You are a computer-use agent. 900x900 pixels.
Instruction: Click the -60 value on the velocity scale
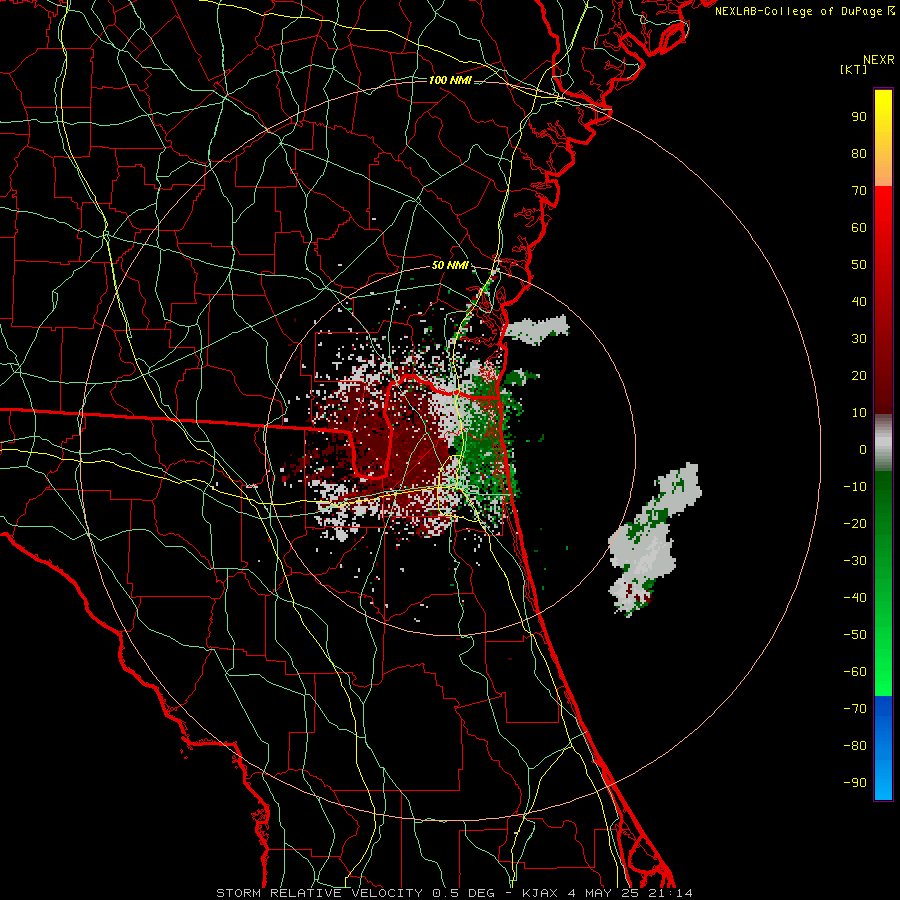tap(855, 672)
